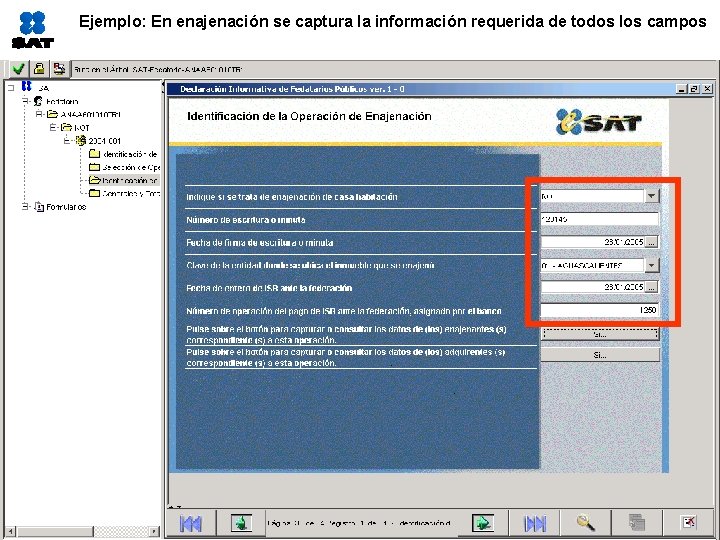Select the NOT tree item
The height and width of the screenshot is (540, 720).
(82, 128)
